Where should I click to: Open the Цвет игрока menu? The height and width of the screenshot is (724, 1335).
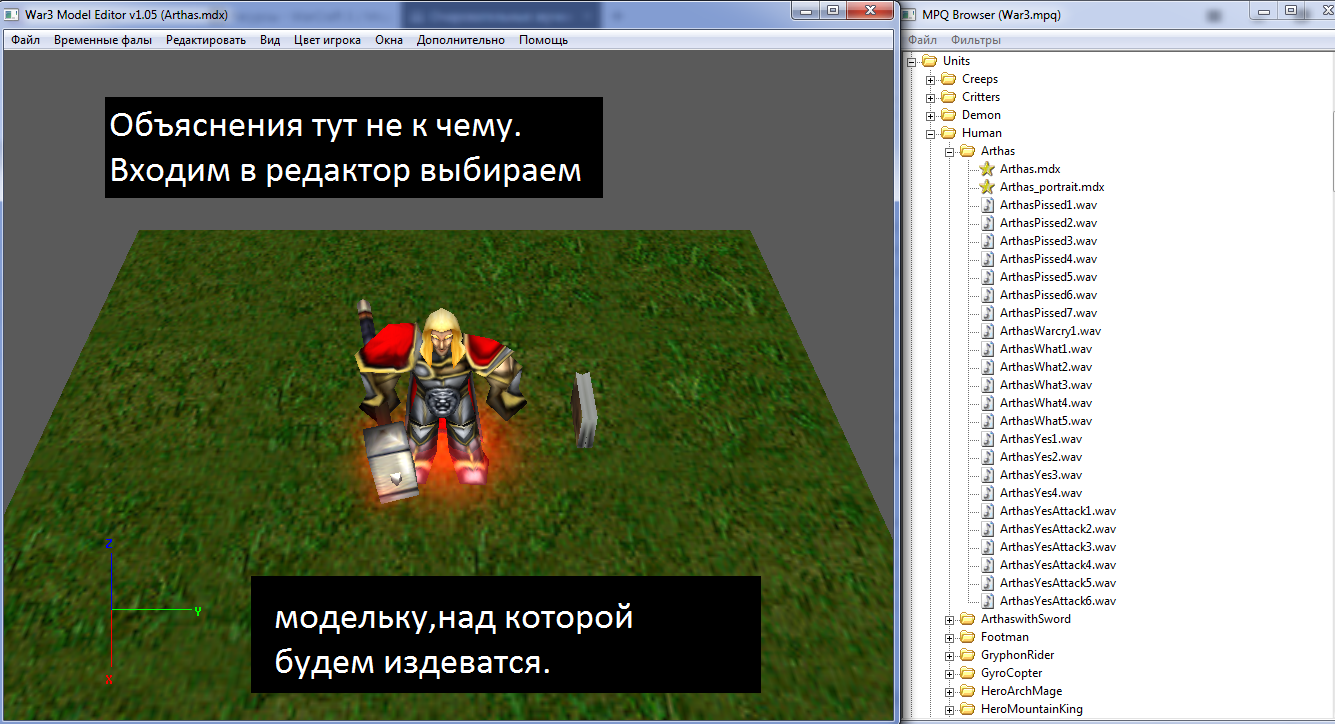coord(328,40)
